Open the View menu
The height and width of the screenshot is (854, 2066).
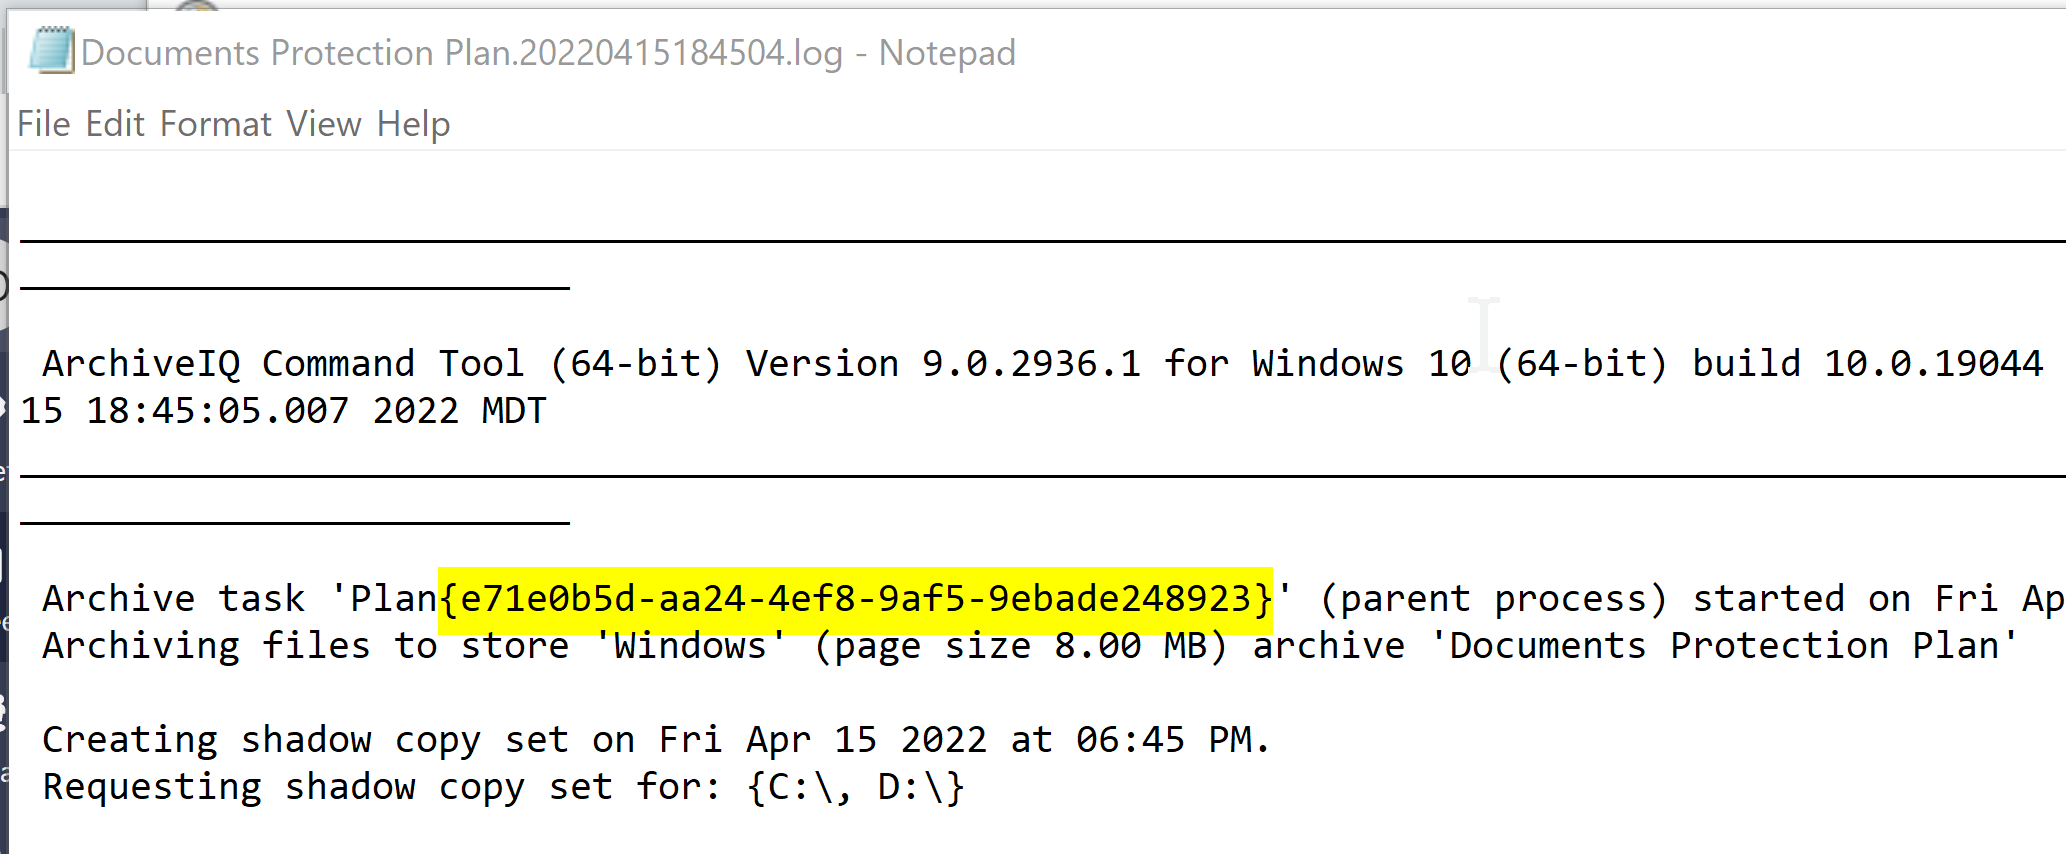click(x=324, y=124)
